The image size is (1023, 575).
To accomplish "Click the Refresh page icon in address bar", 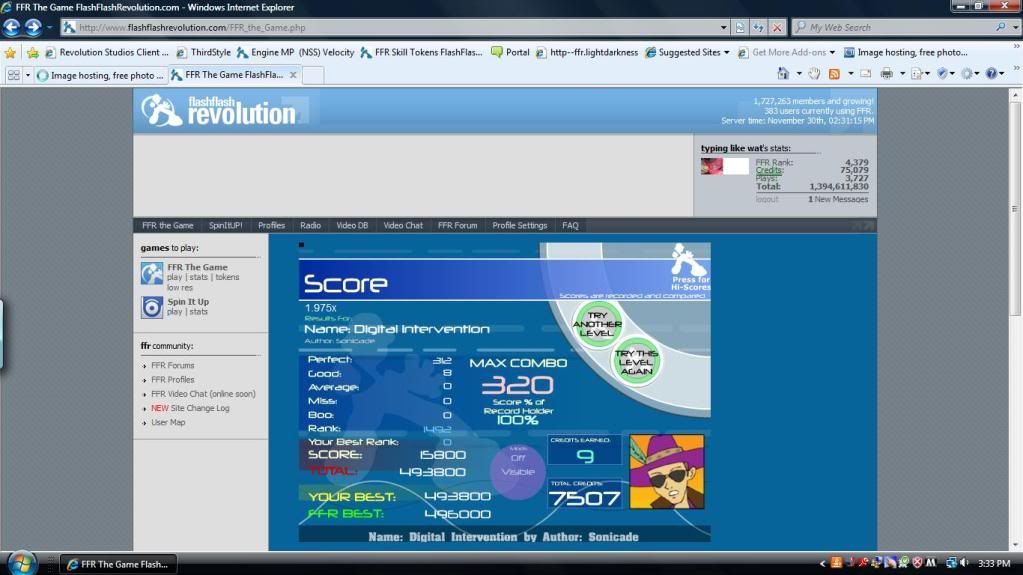I will click(758, 27).
